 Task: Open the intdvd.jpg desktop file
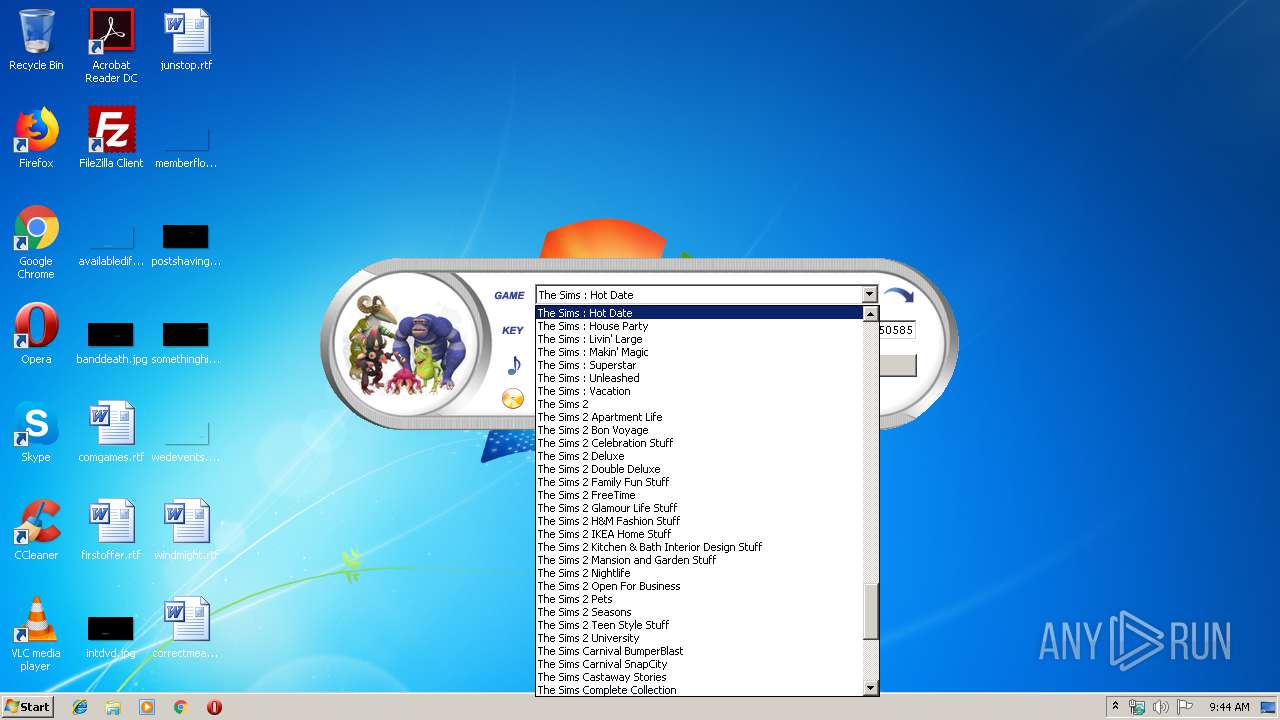[x=111, y=636]
